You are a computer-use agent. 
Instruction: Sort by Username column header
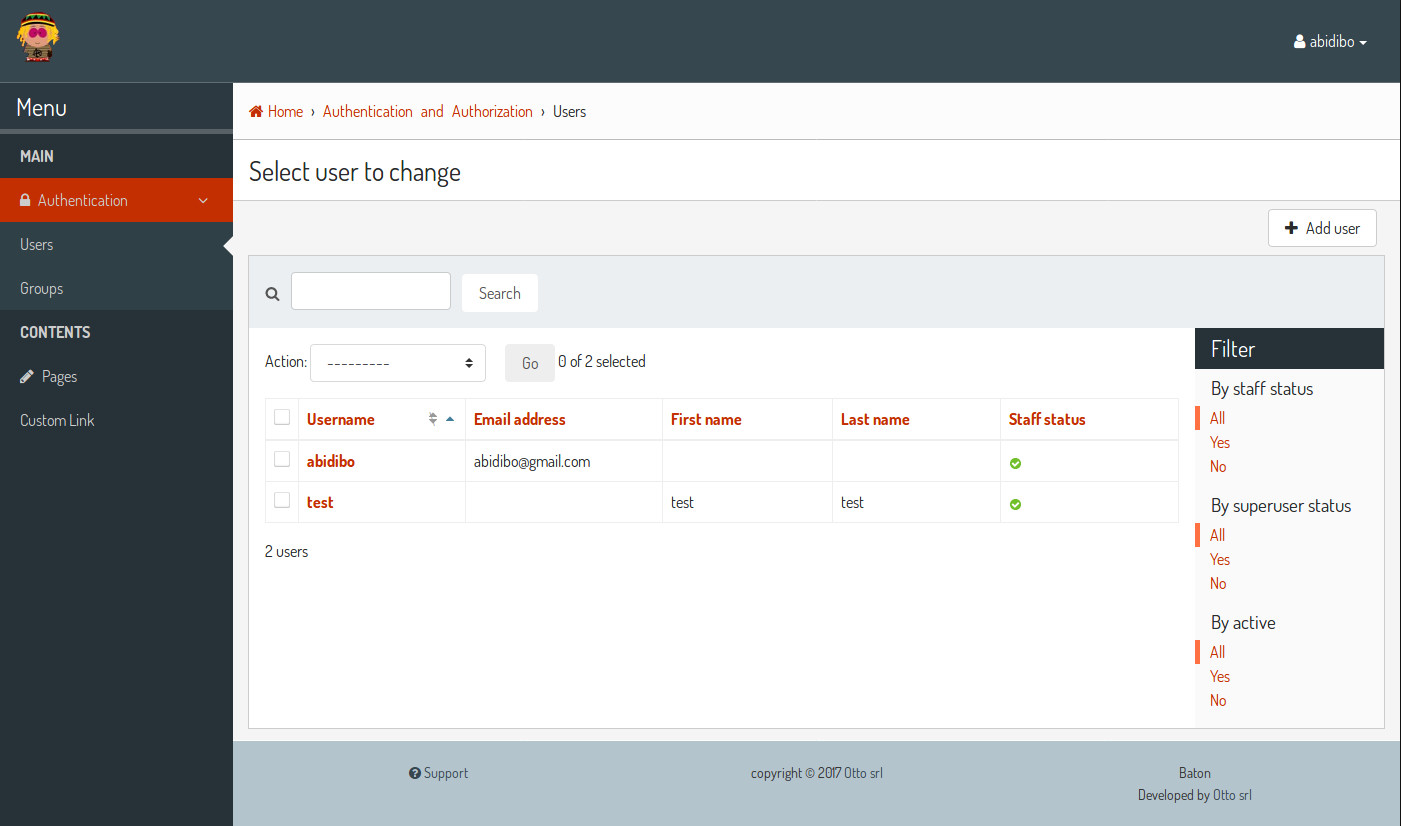(x=341, y=419)
